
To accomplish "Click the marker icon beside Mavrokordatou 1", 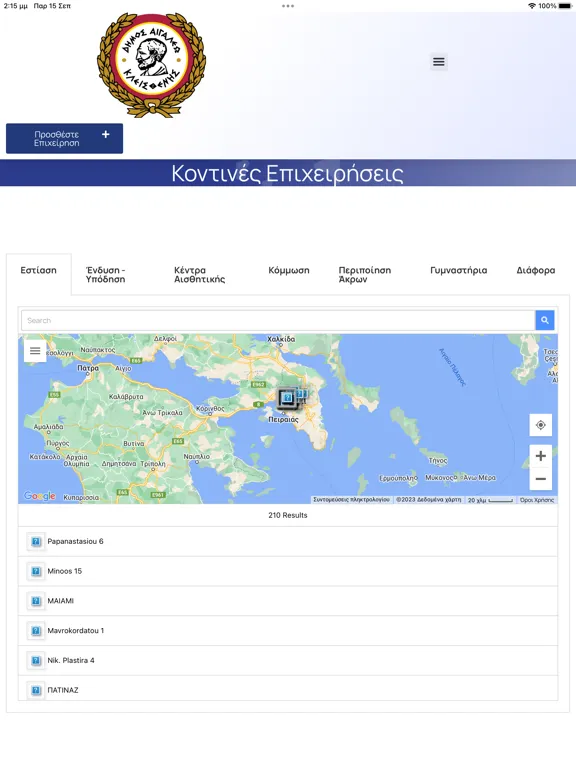I will click(36, 631).
